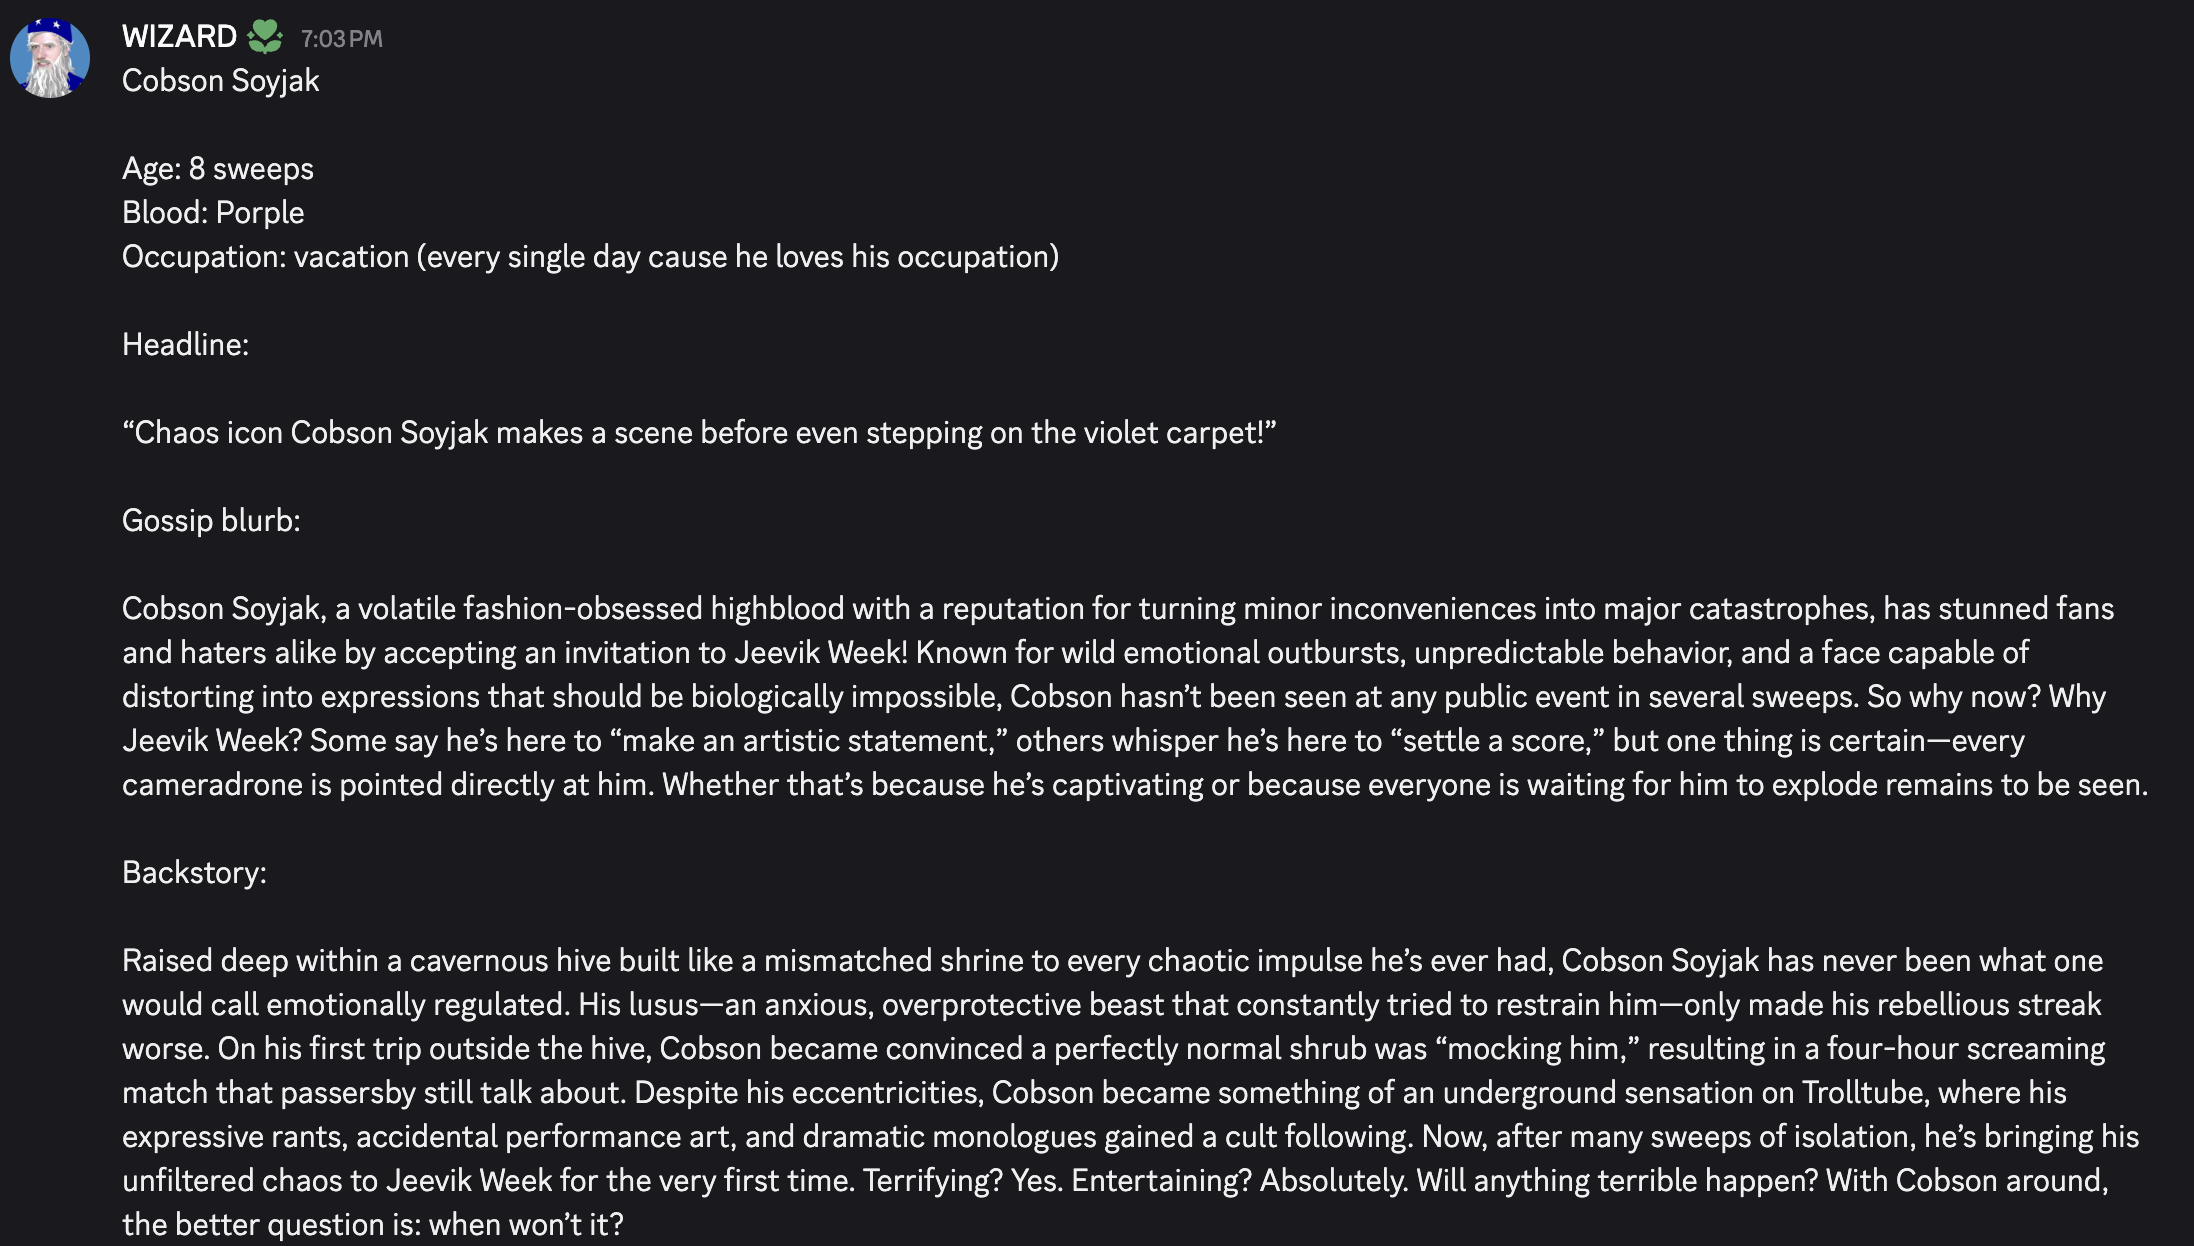Open the WIZARD username profile
The width and height of the screenshot is (2194, 1246).
pos(179,37)
